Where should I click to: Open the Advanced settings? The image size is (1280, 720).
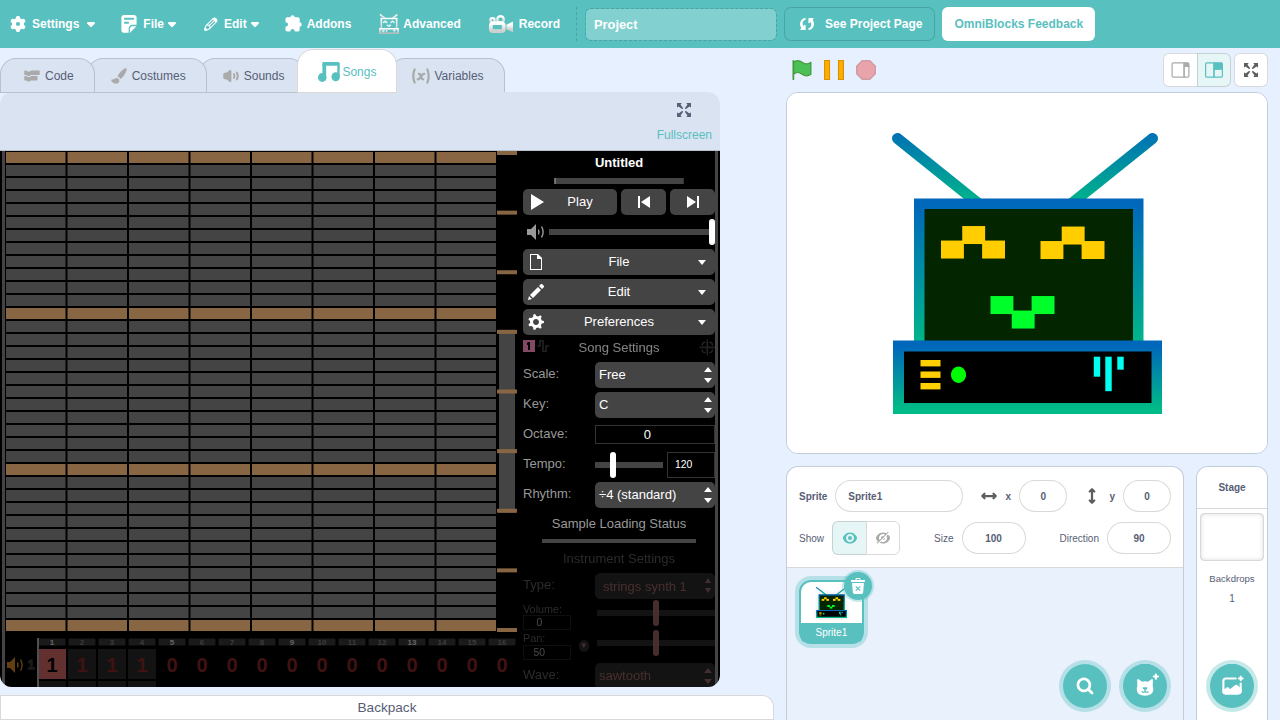[420, 24]
